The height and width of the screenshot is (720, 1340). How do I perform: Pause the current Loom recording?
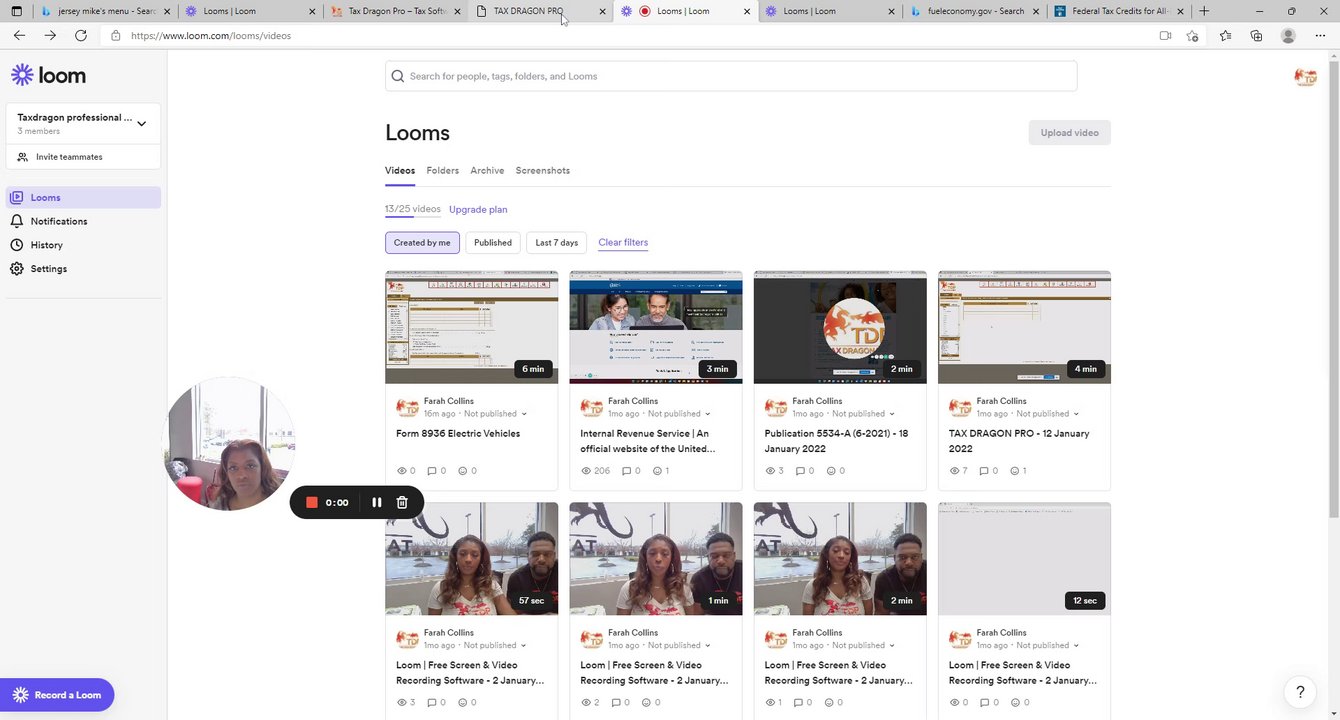click(x=377, y=502)
